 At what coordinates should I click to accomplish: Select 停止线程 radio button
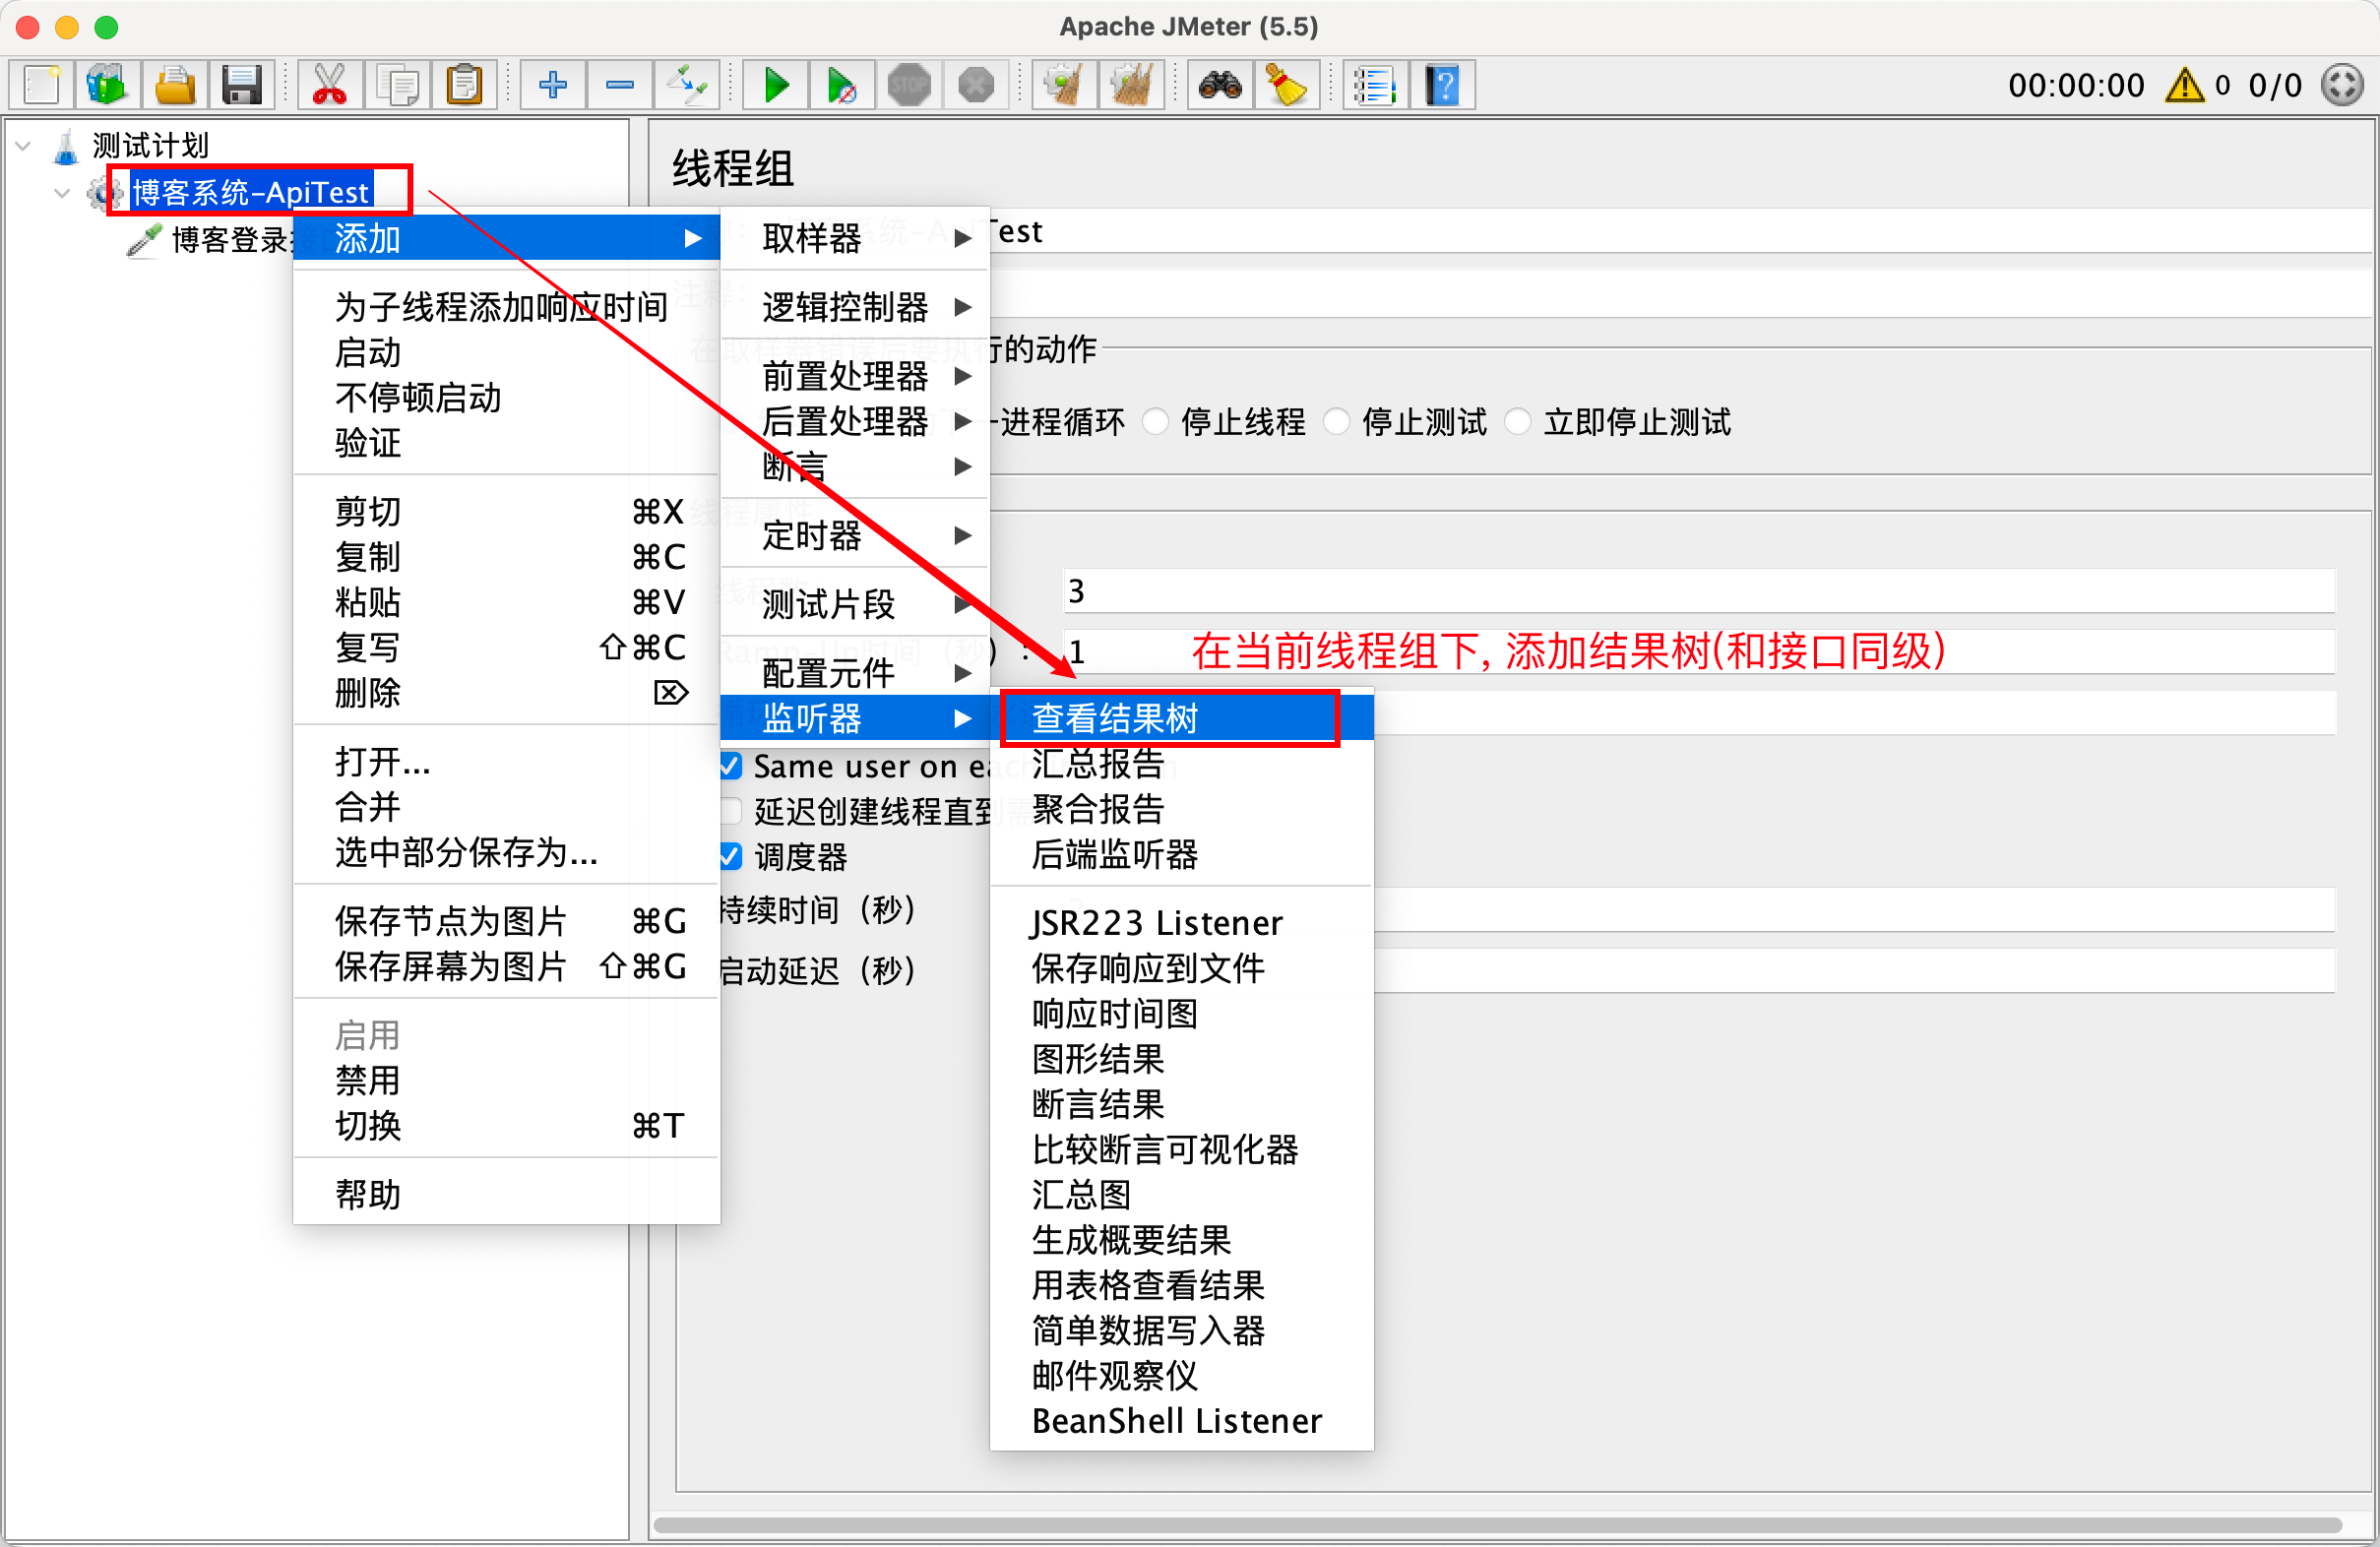pos(1157,422)
